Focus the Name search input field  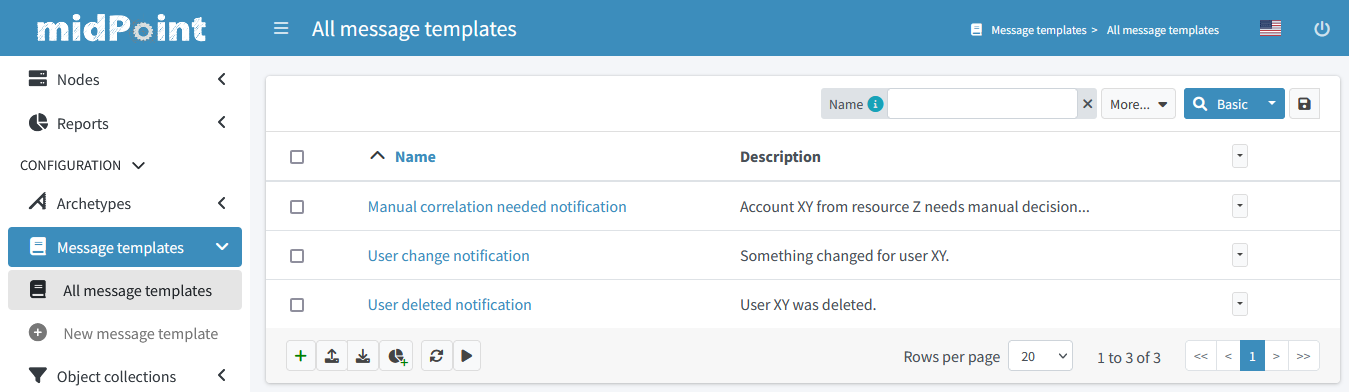point(982,104)
